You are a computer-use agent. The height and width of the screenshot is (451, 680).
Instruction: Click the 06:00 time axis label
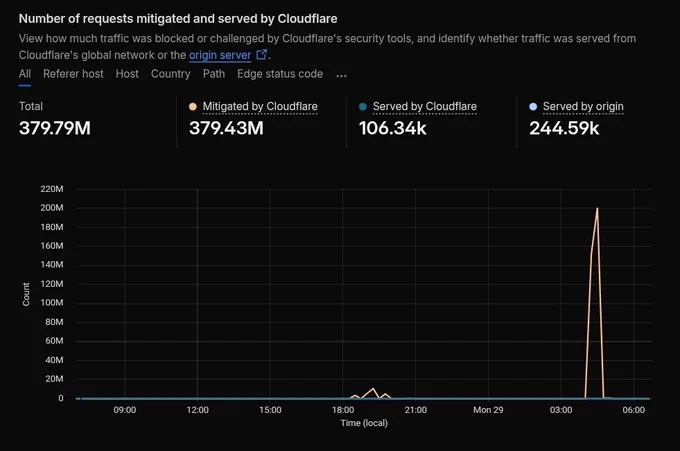click(x=634, y=410)
